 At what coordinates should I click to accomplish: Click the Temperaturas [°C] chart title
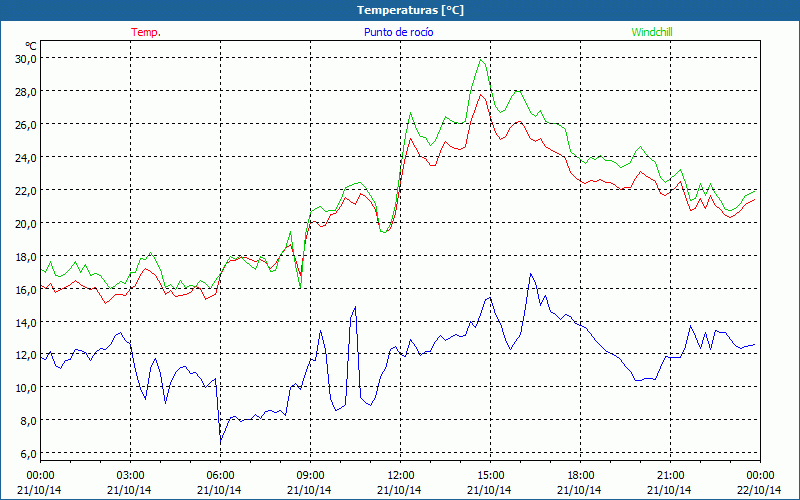pos(410,10)
